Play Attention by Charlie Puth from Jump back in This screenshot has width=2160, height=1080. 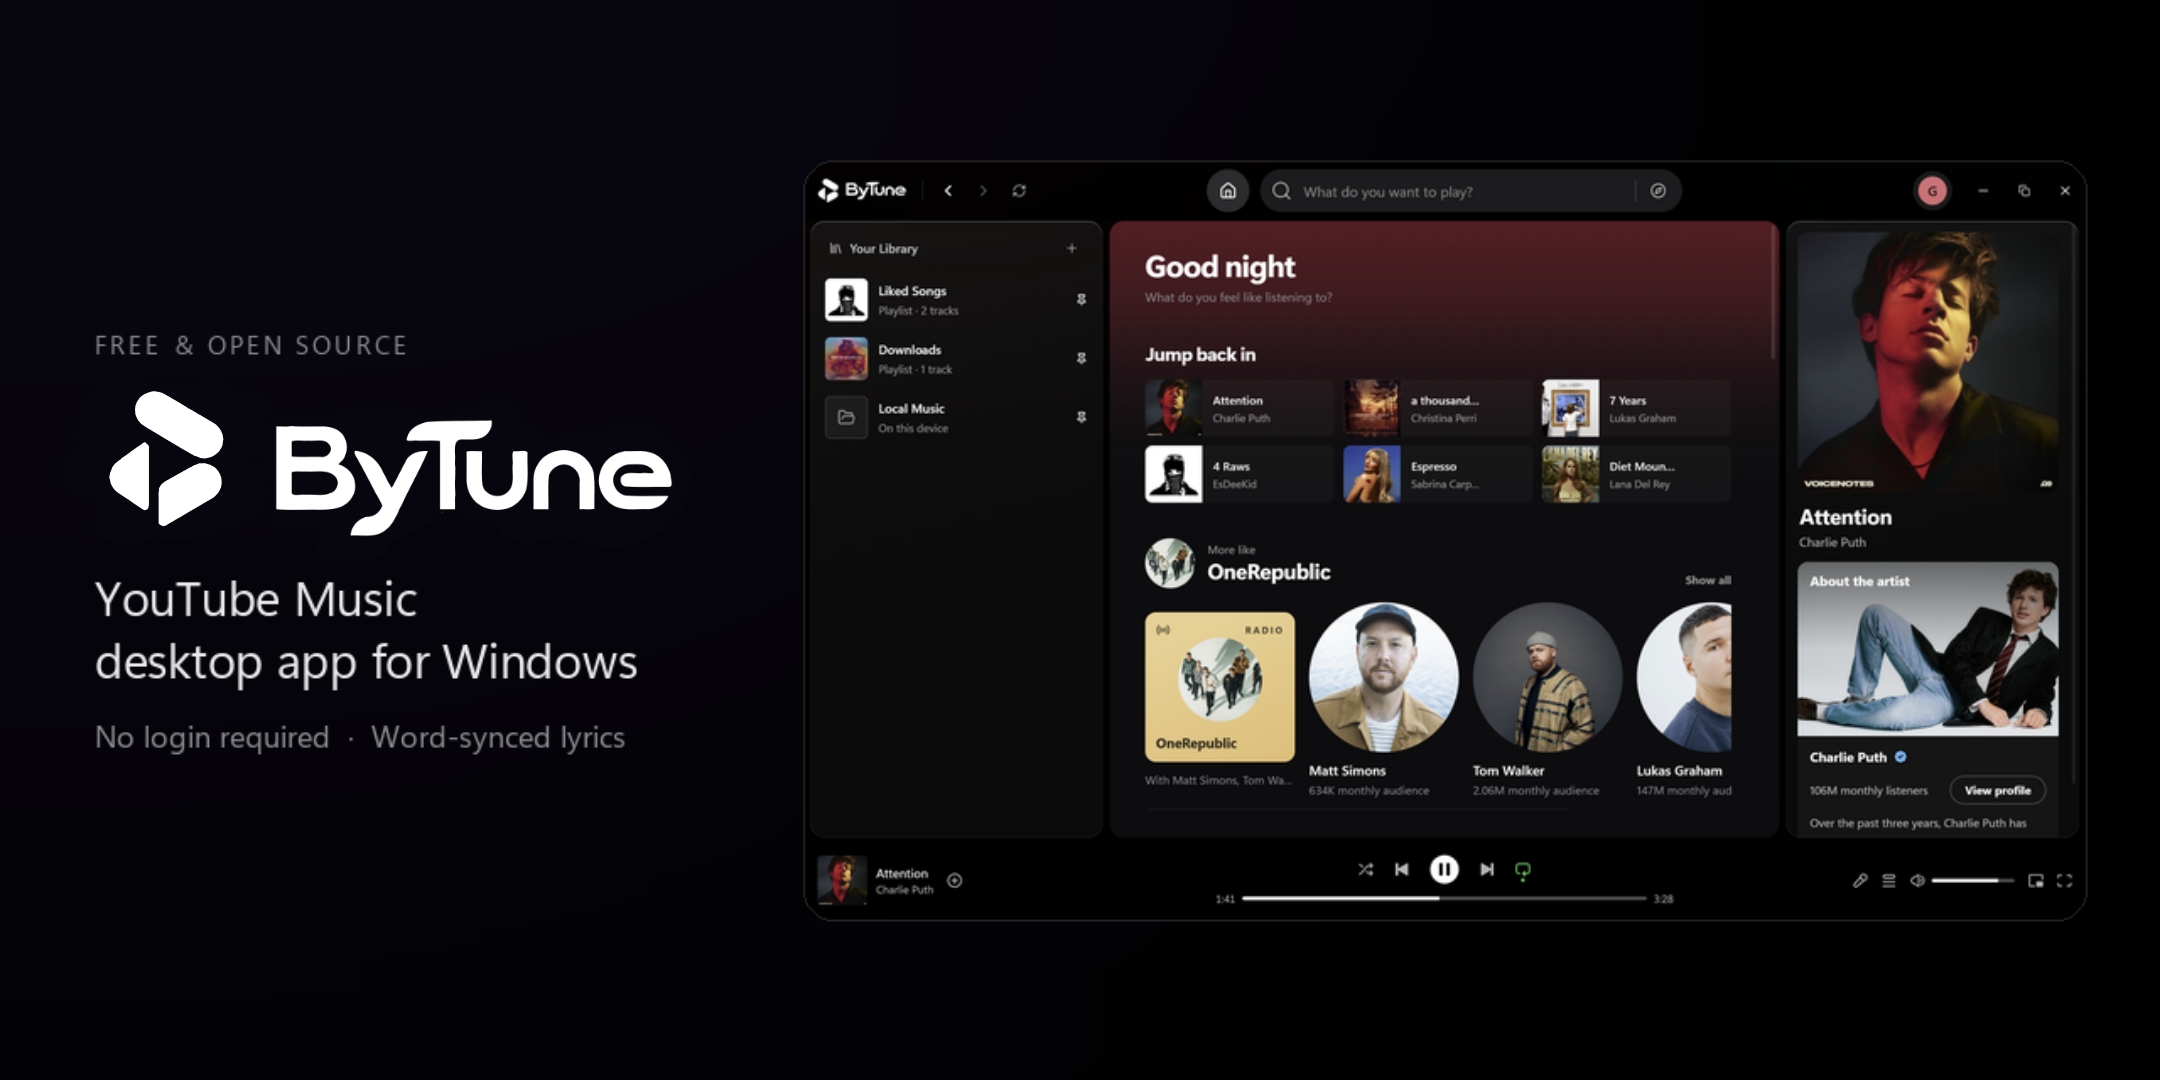coord(1239,408)
